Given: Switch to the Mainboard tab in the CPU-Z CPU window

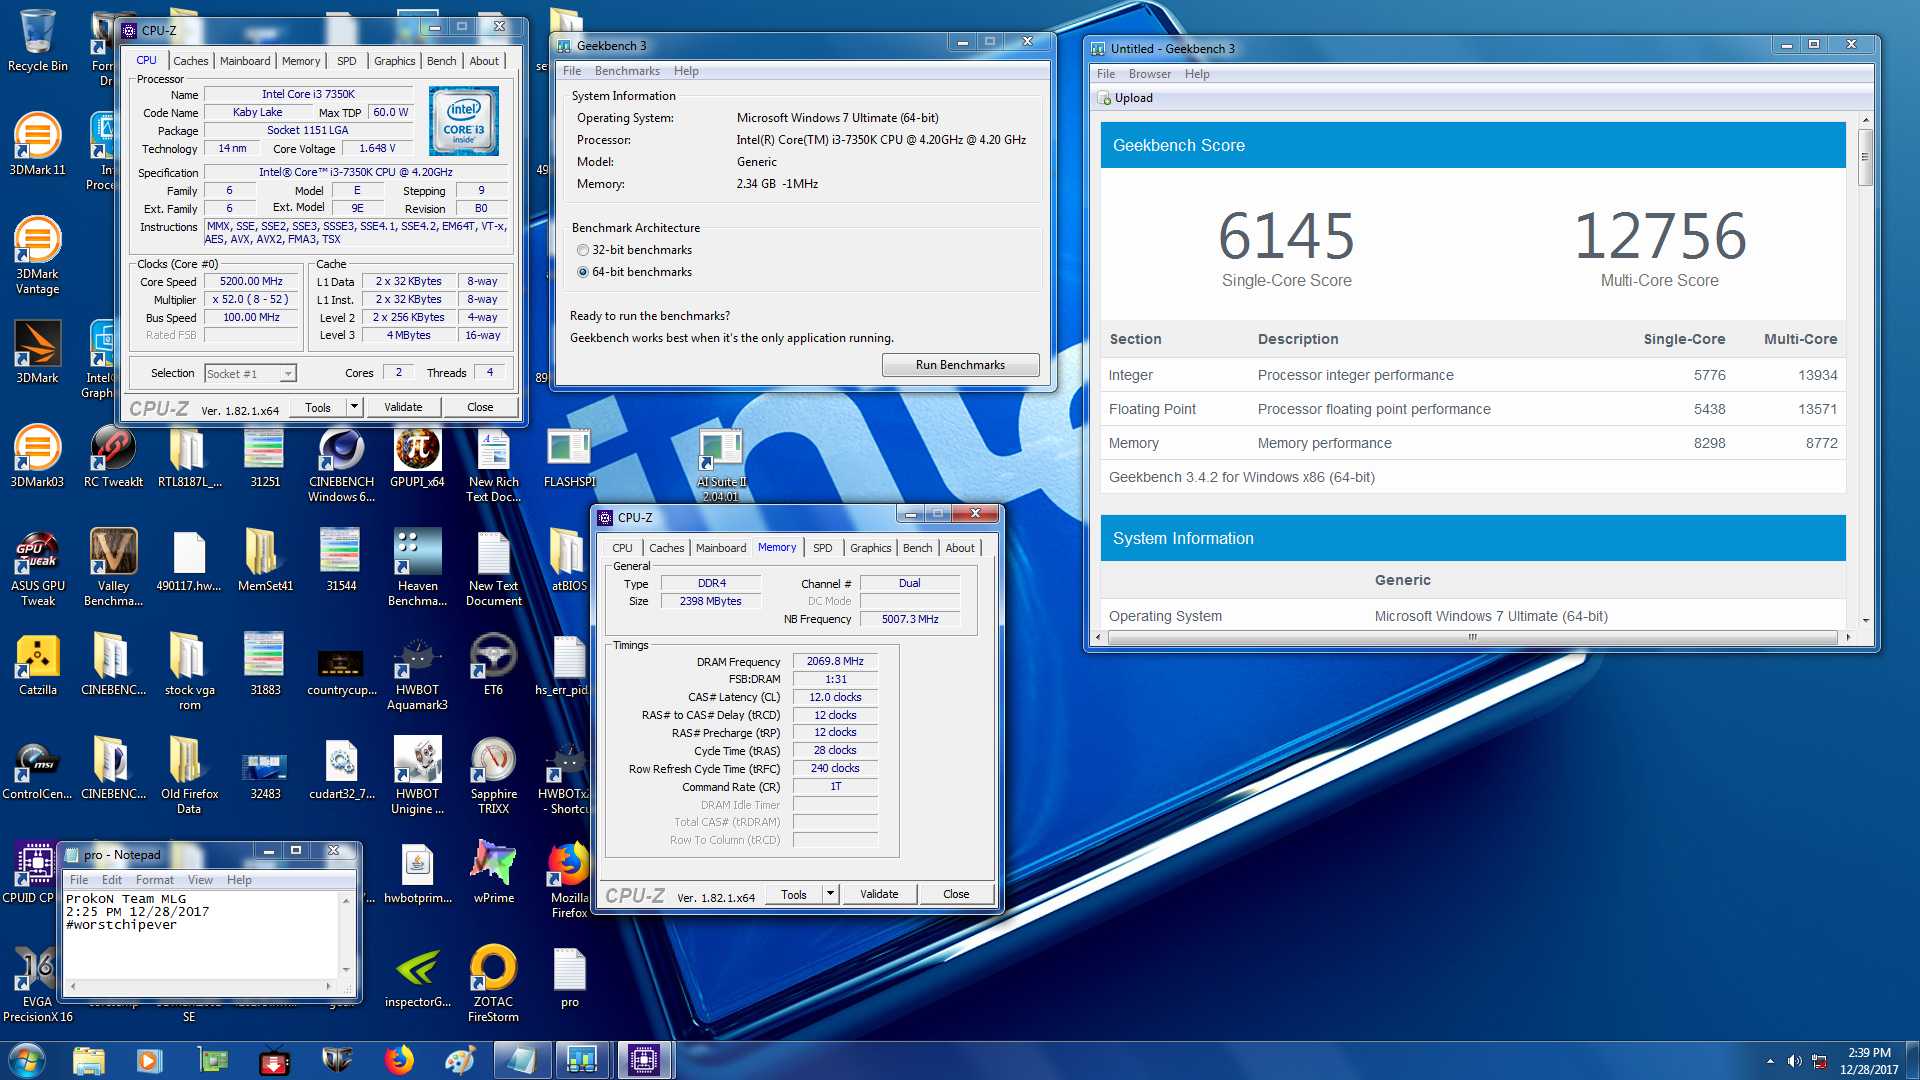Looking at the screenshot, I should pos(245,61).
